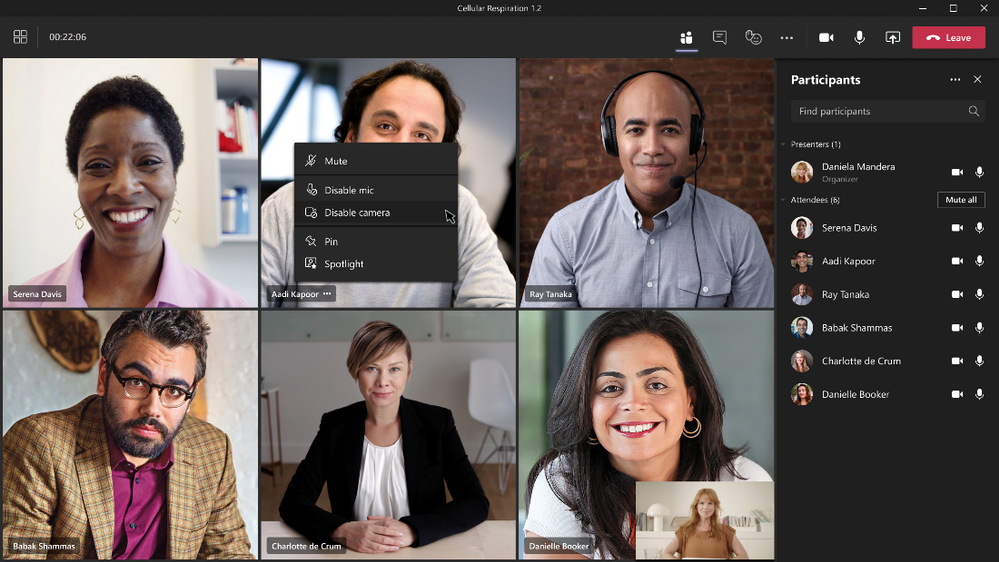Click the Aadi Kapoor name in attendee list
Viewport: 999px width, 562px height.
coord(849,261)
